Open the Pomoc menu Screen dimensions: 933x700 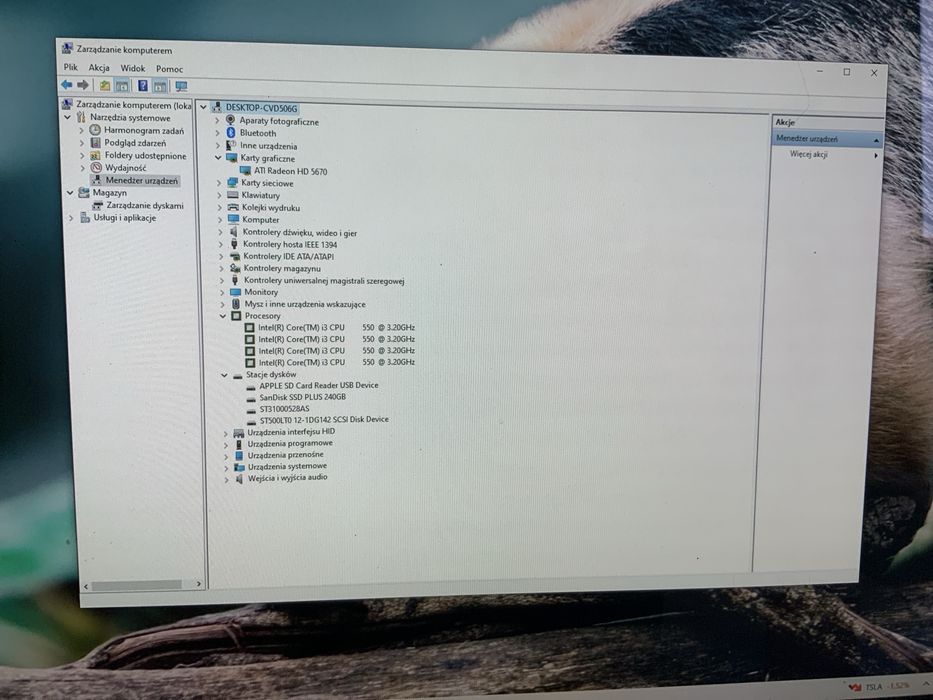(x=170, y=69)
